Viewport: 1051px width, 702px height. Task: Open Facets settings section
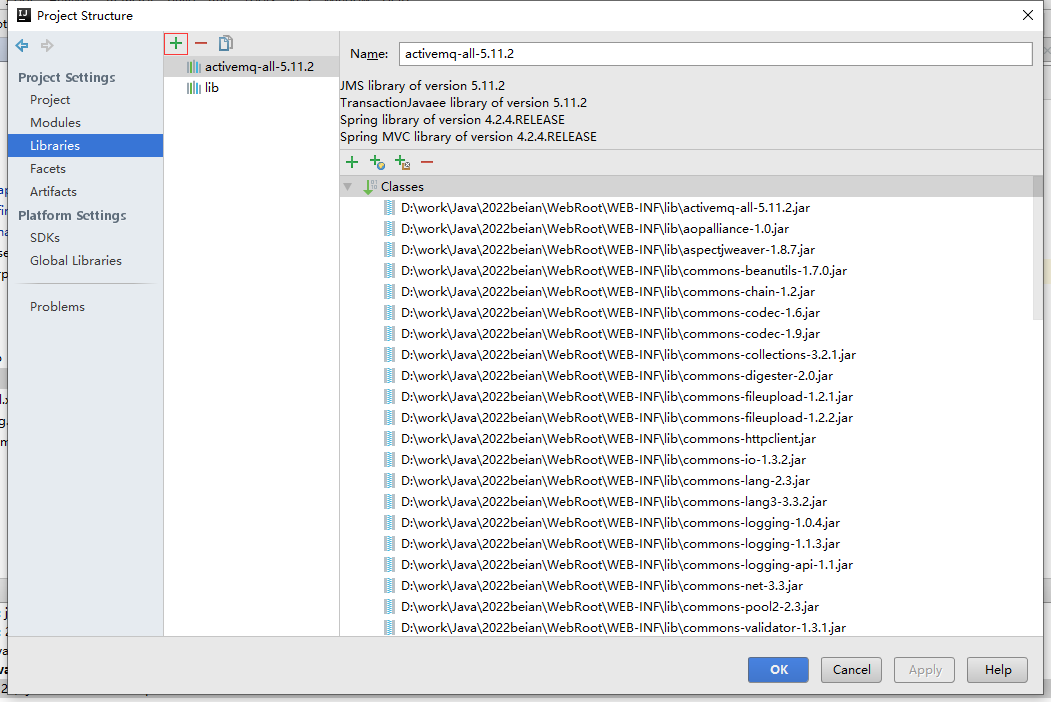[x=48, y=169]
